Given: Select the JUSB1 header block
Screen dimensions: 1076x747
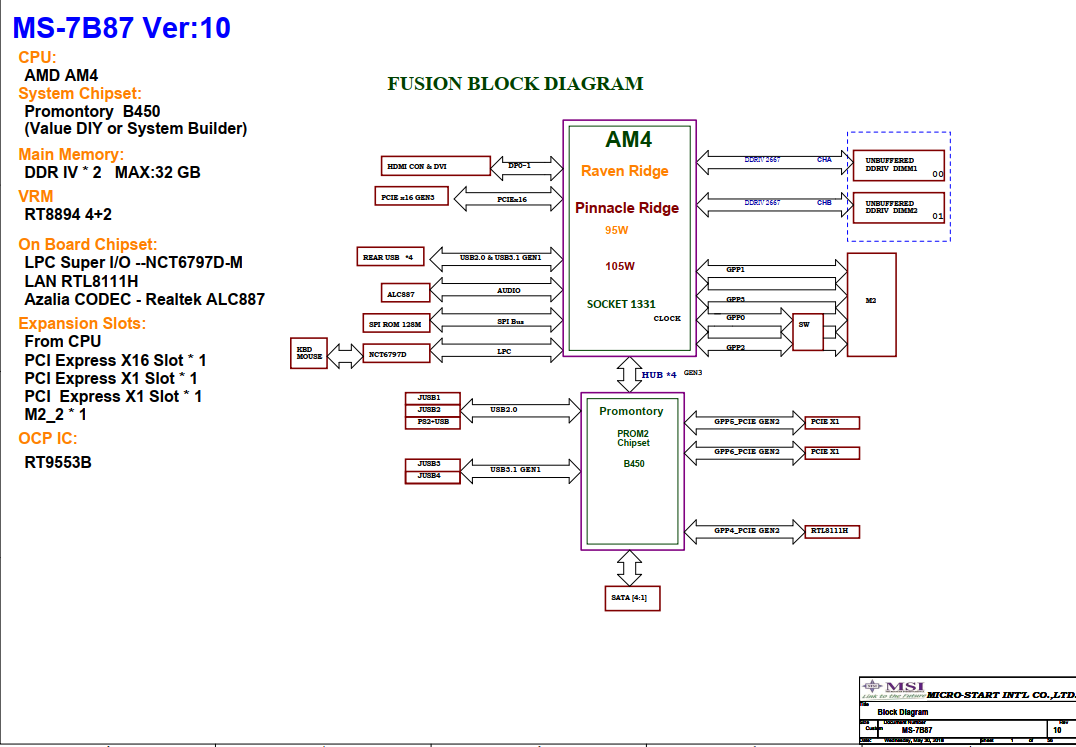Looking at the screenshot, I should click(430, 398).
